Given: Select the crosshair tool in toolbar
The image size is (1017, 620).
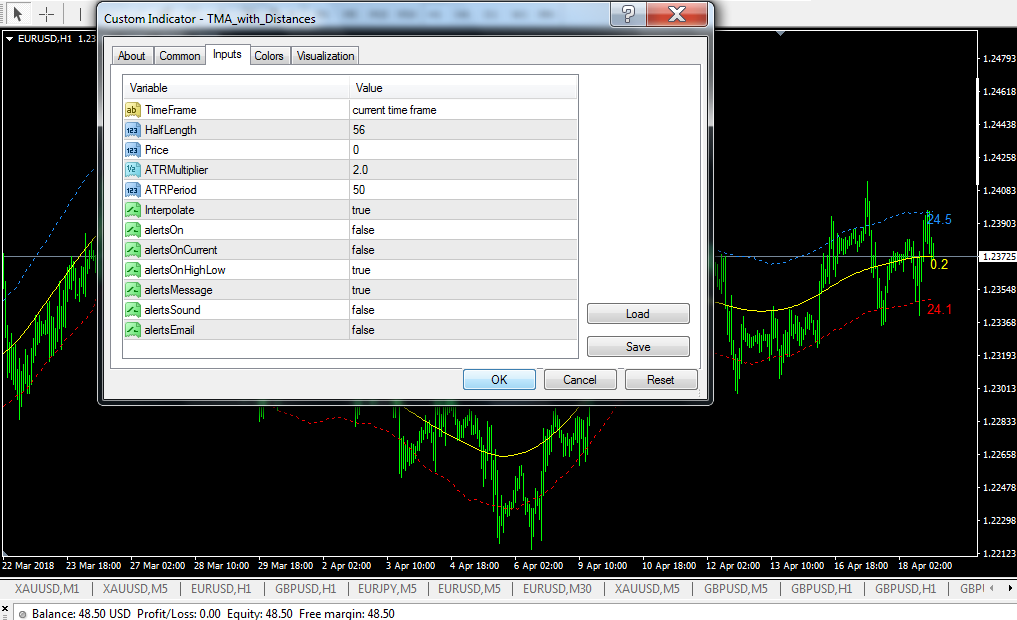Looking at the screenshot, I should pyautogui.click(x=47, y=14).
